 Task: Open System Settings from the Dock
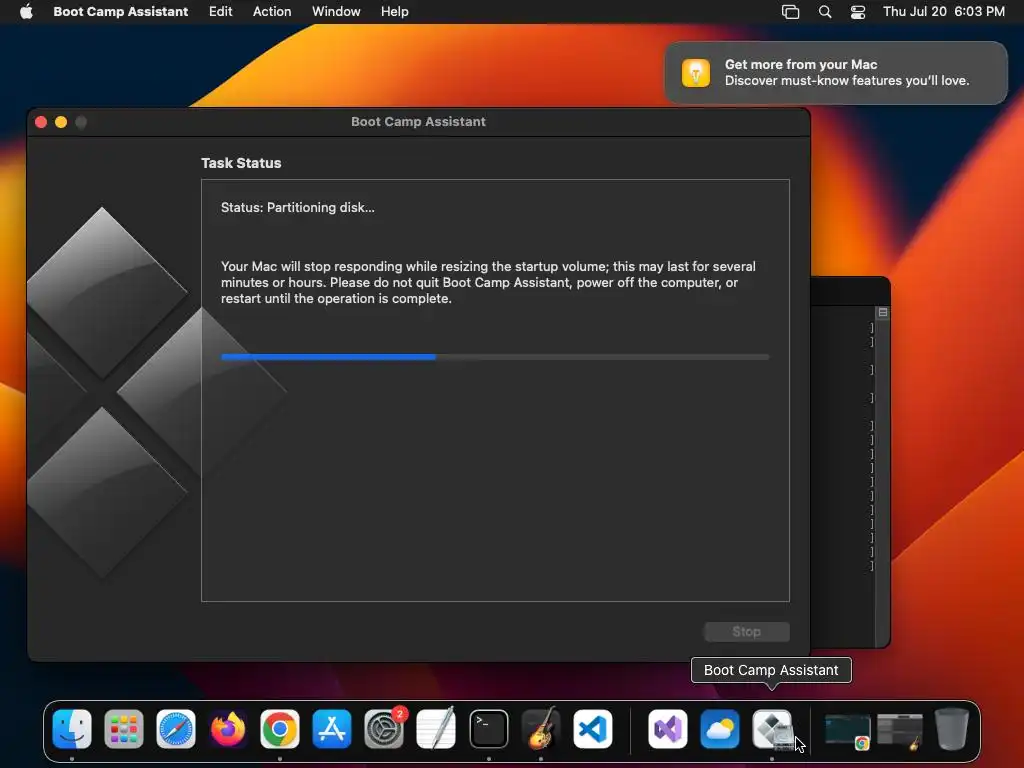coord(384,729)
